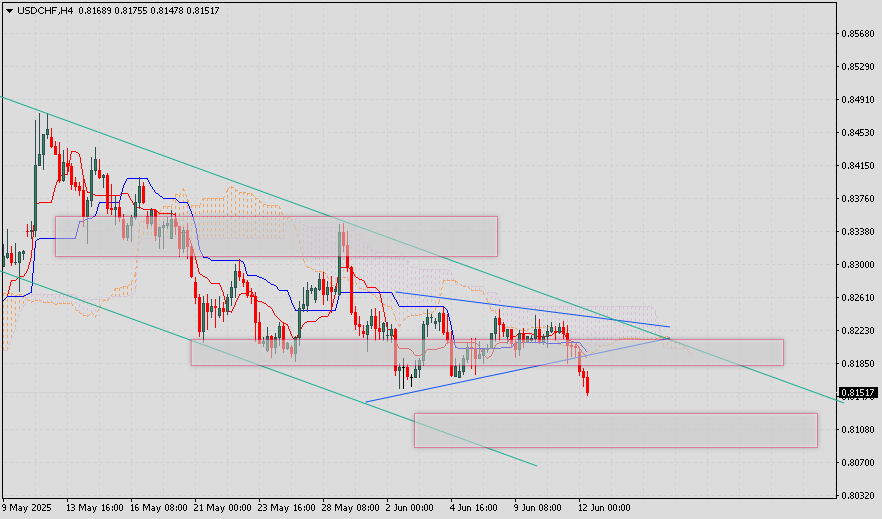Select the upper green descending channel line
The width and height of the screenshot is (882, 519).
point(422,250)
